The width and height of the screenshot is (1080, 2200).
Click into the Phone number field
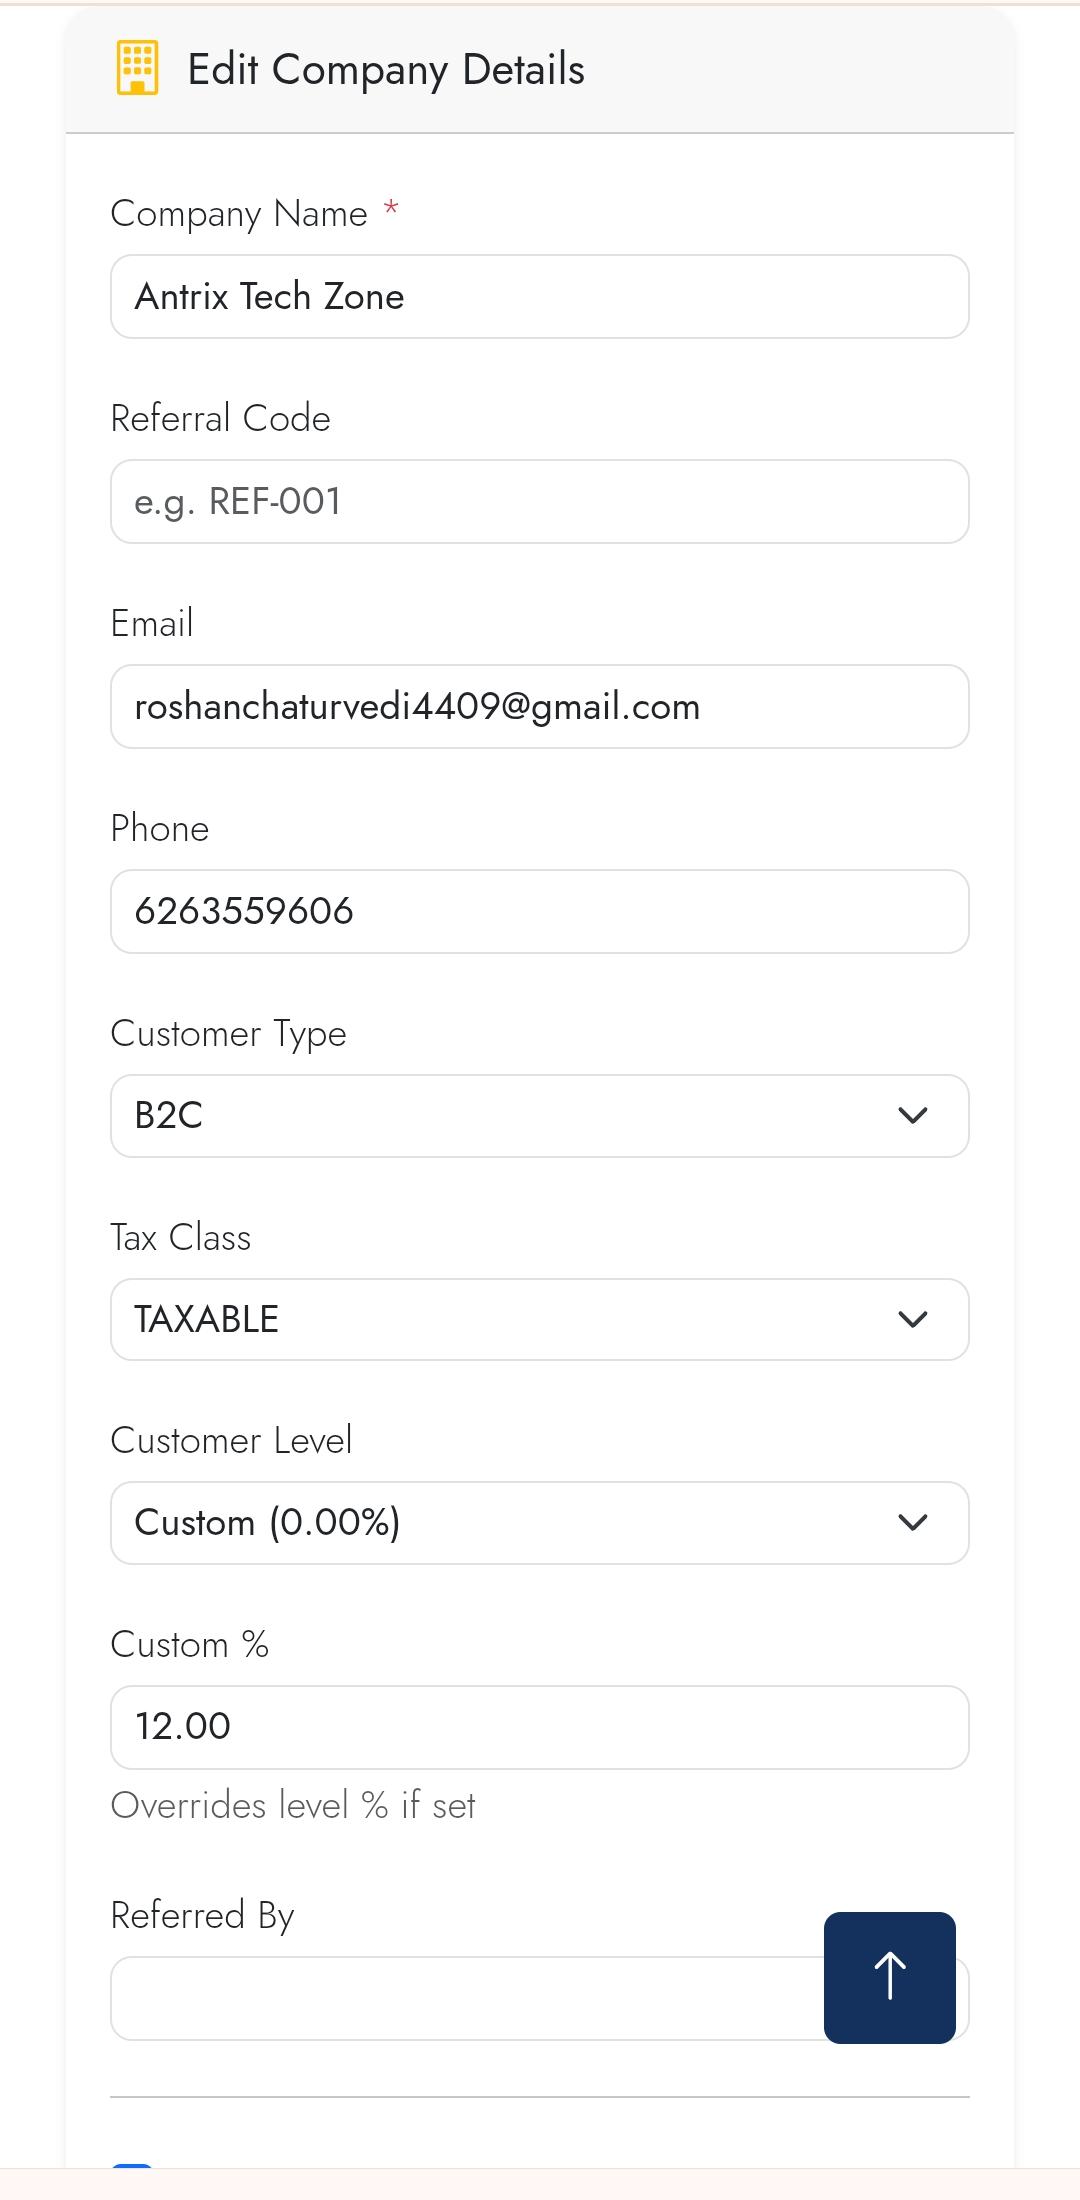point(539,912)
